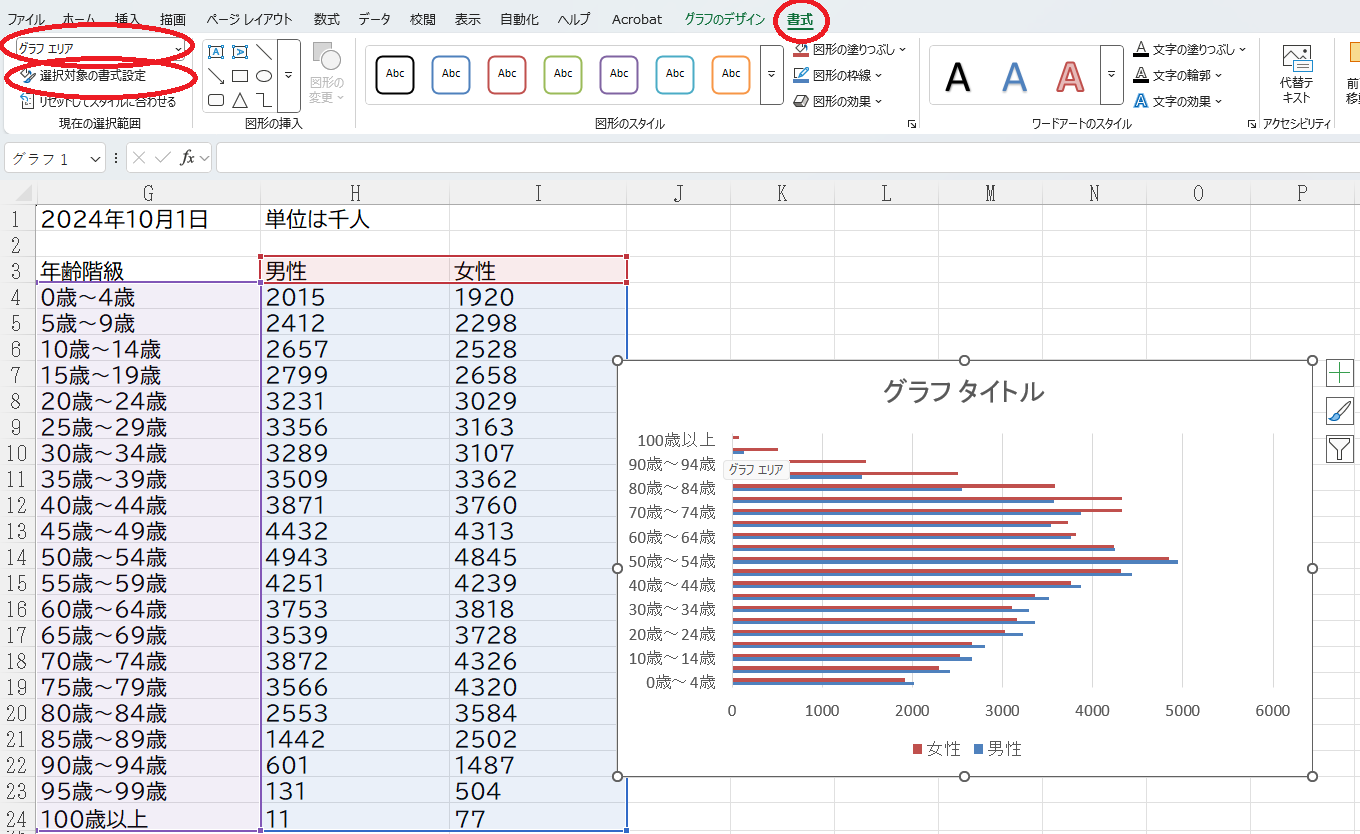This screenshot has height=834, width=1360.
Task: Expand the shape insert gallery
Action: [289, 76]
